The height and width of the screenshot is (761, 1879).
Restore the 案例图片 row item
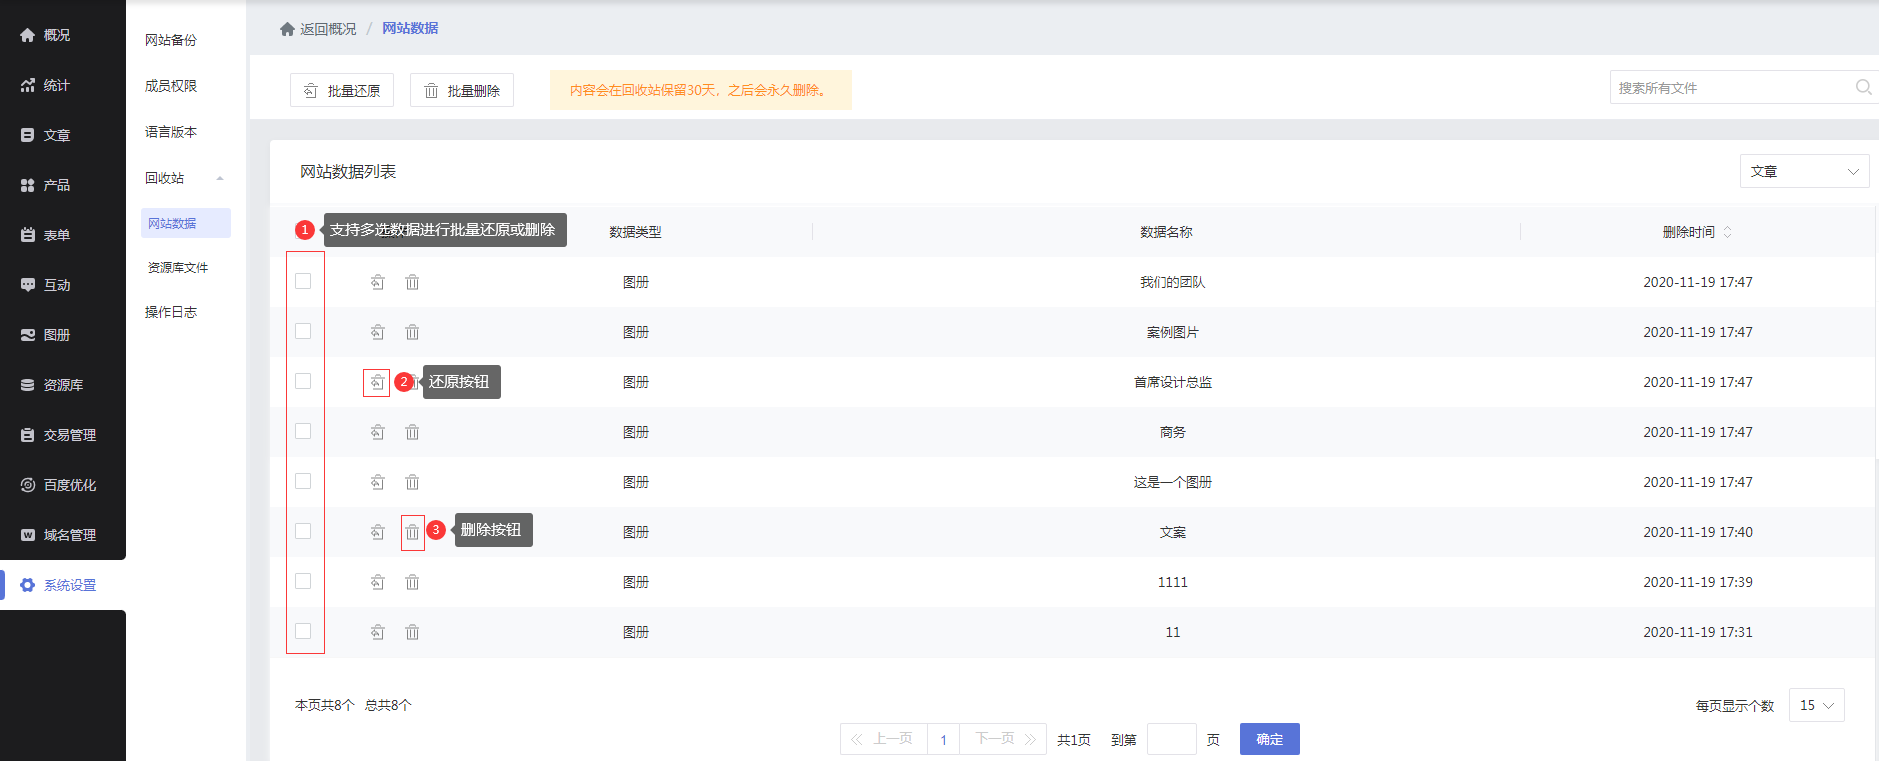(x=377, y=332)
